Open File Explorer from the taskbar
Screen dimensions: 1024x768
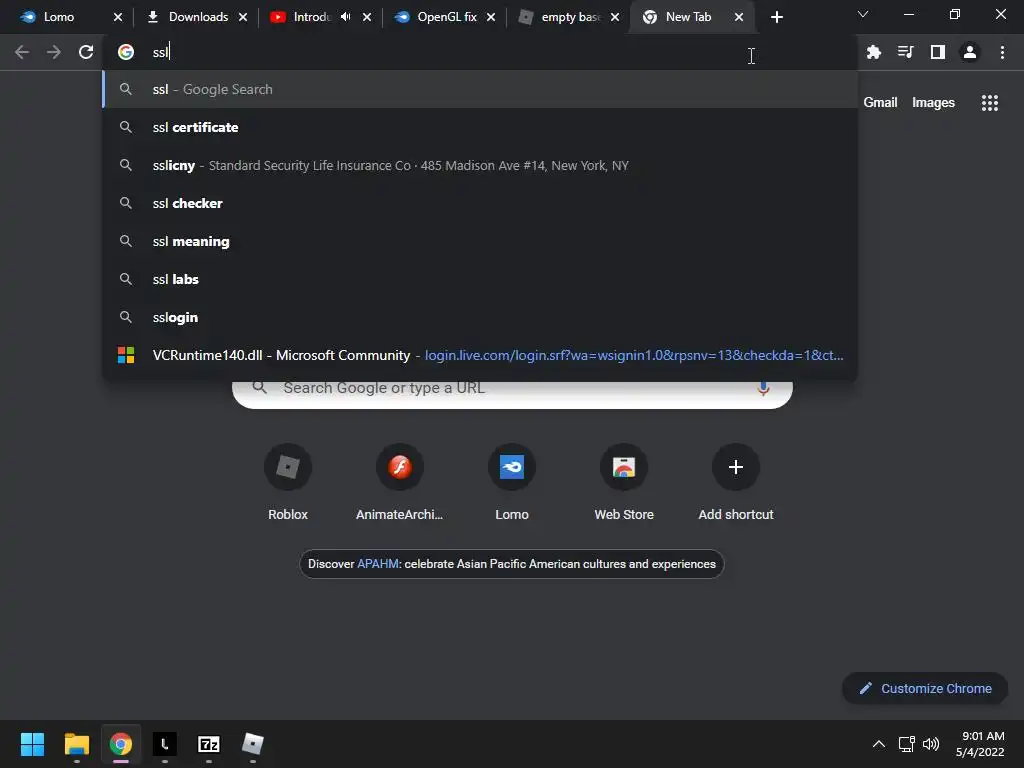(76, 744)
